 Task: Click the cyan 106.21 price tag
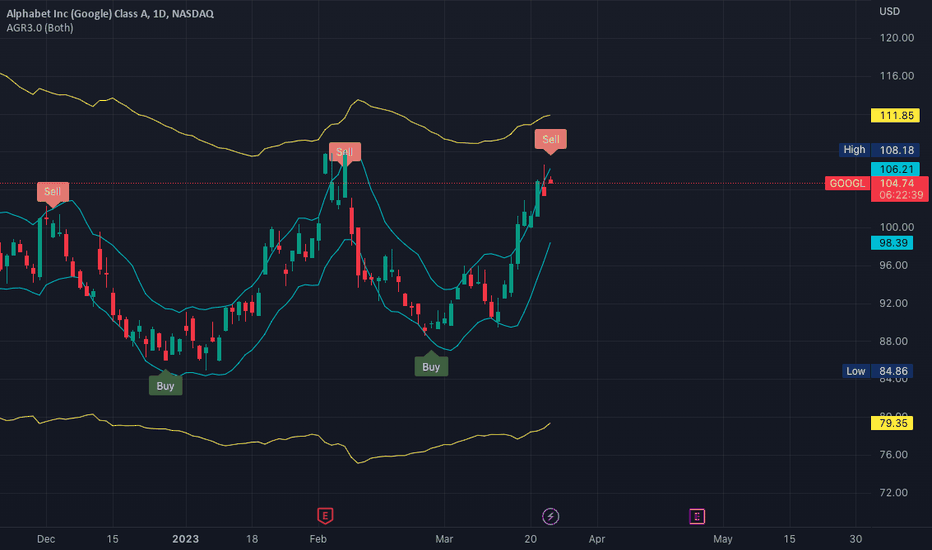[x=895, y=169]
